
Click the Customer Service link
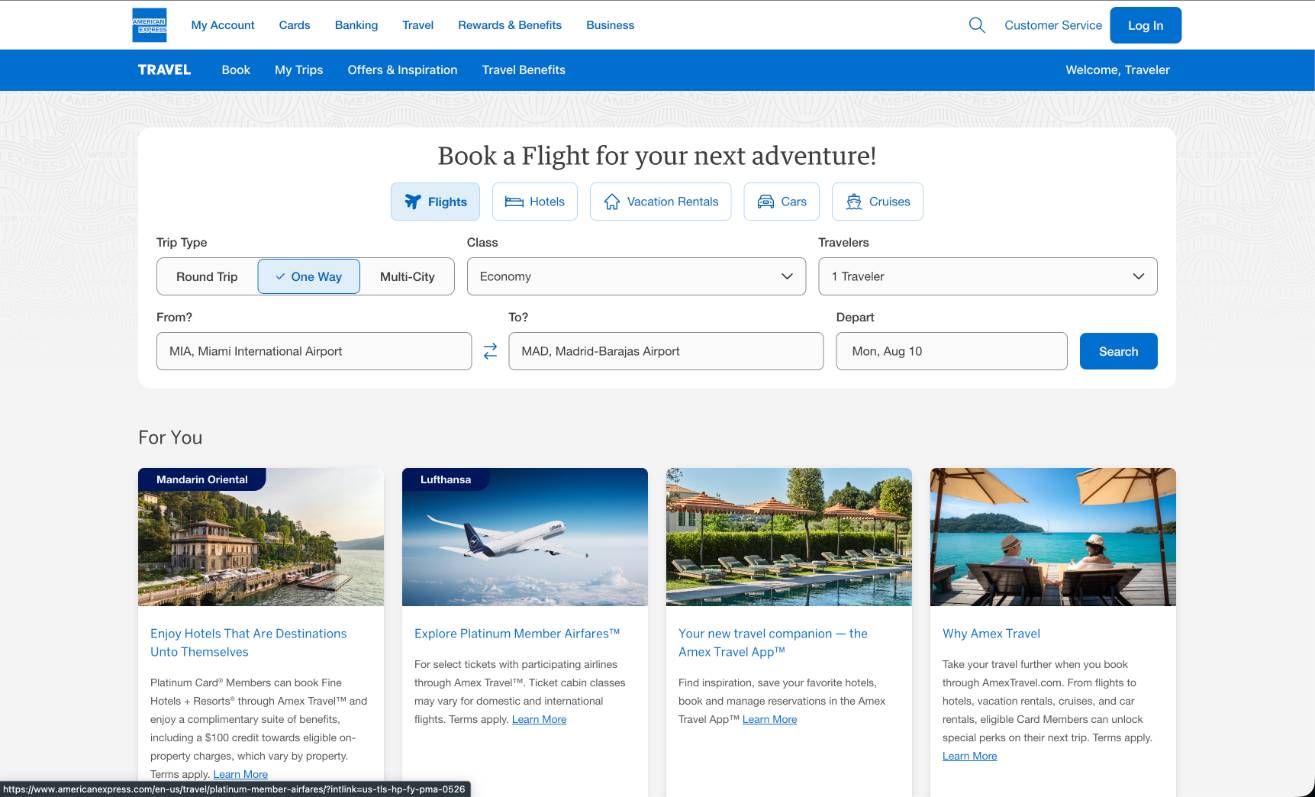pos(1053,25)
